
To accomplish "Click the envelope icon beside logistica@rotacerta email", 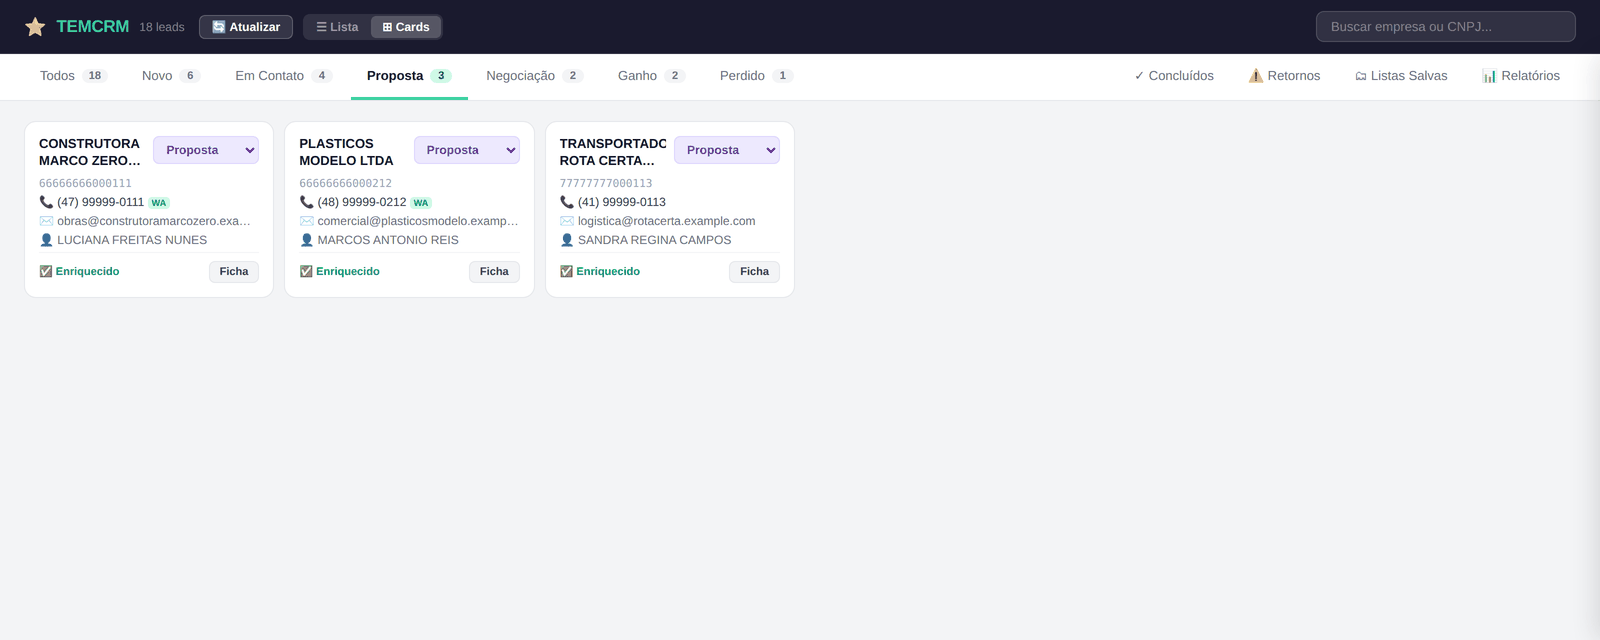I will pyautogui.click(x=567, y=221).
